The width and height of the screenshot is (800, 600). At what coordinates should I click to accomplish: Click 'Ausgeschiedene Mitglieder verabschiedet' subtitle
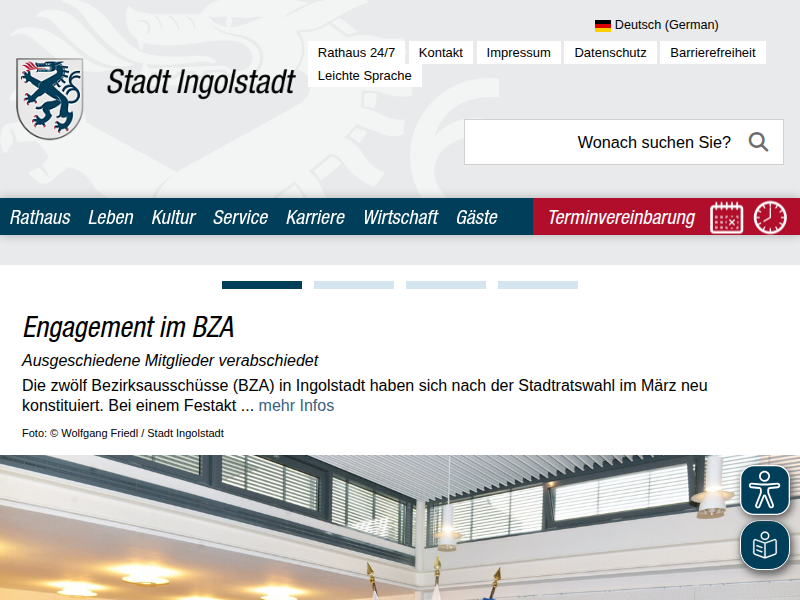click(170, 361)
